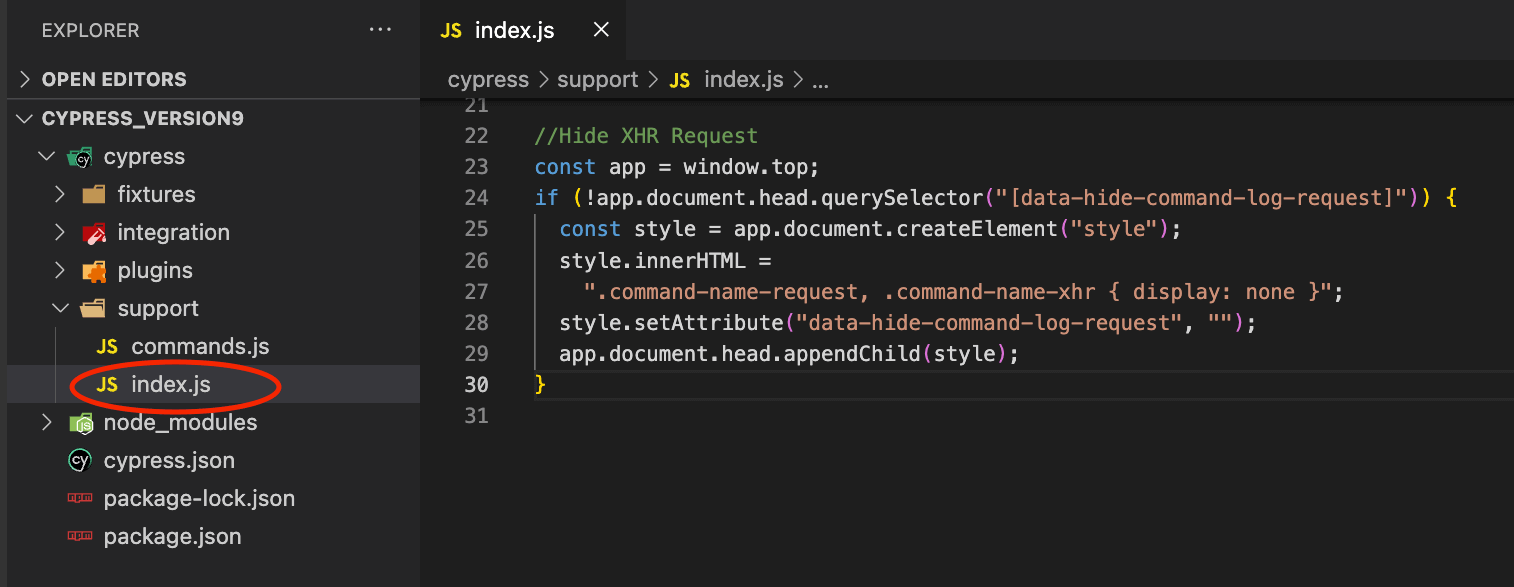Close the index.js editor tab
This screenshot has height=587, width=1514.
pyautogui.click(x=601, y=30)
